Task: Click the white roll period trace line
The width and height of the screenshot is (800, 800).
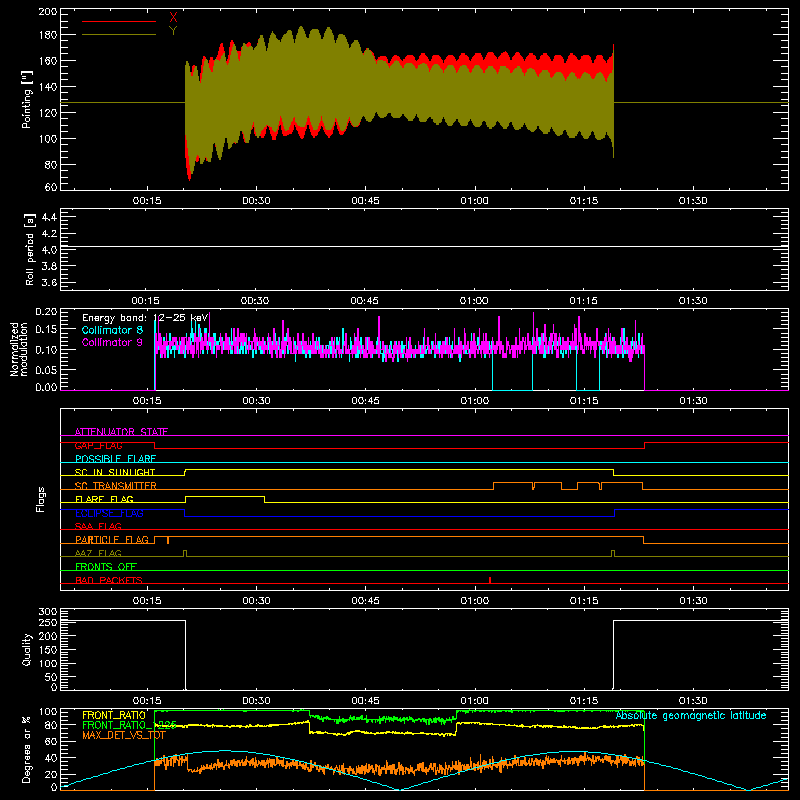Action: [424, 247]
